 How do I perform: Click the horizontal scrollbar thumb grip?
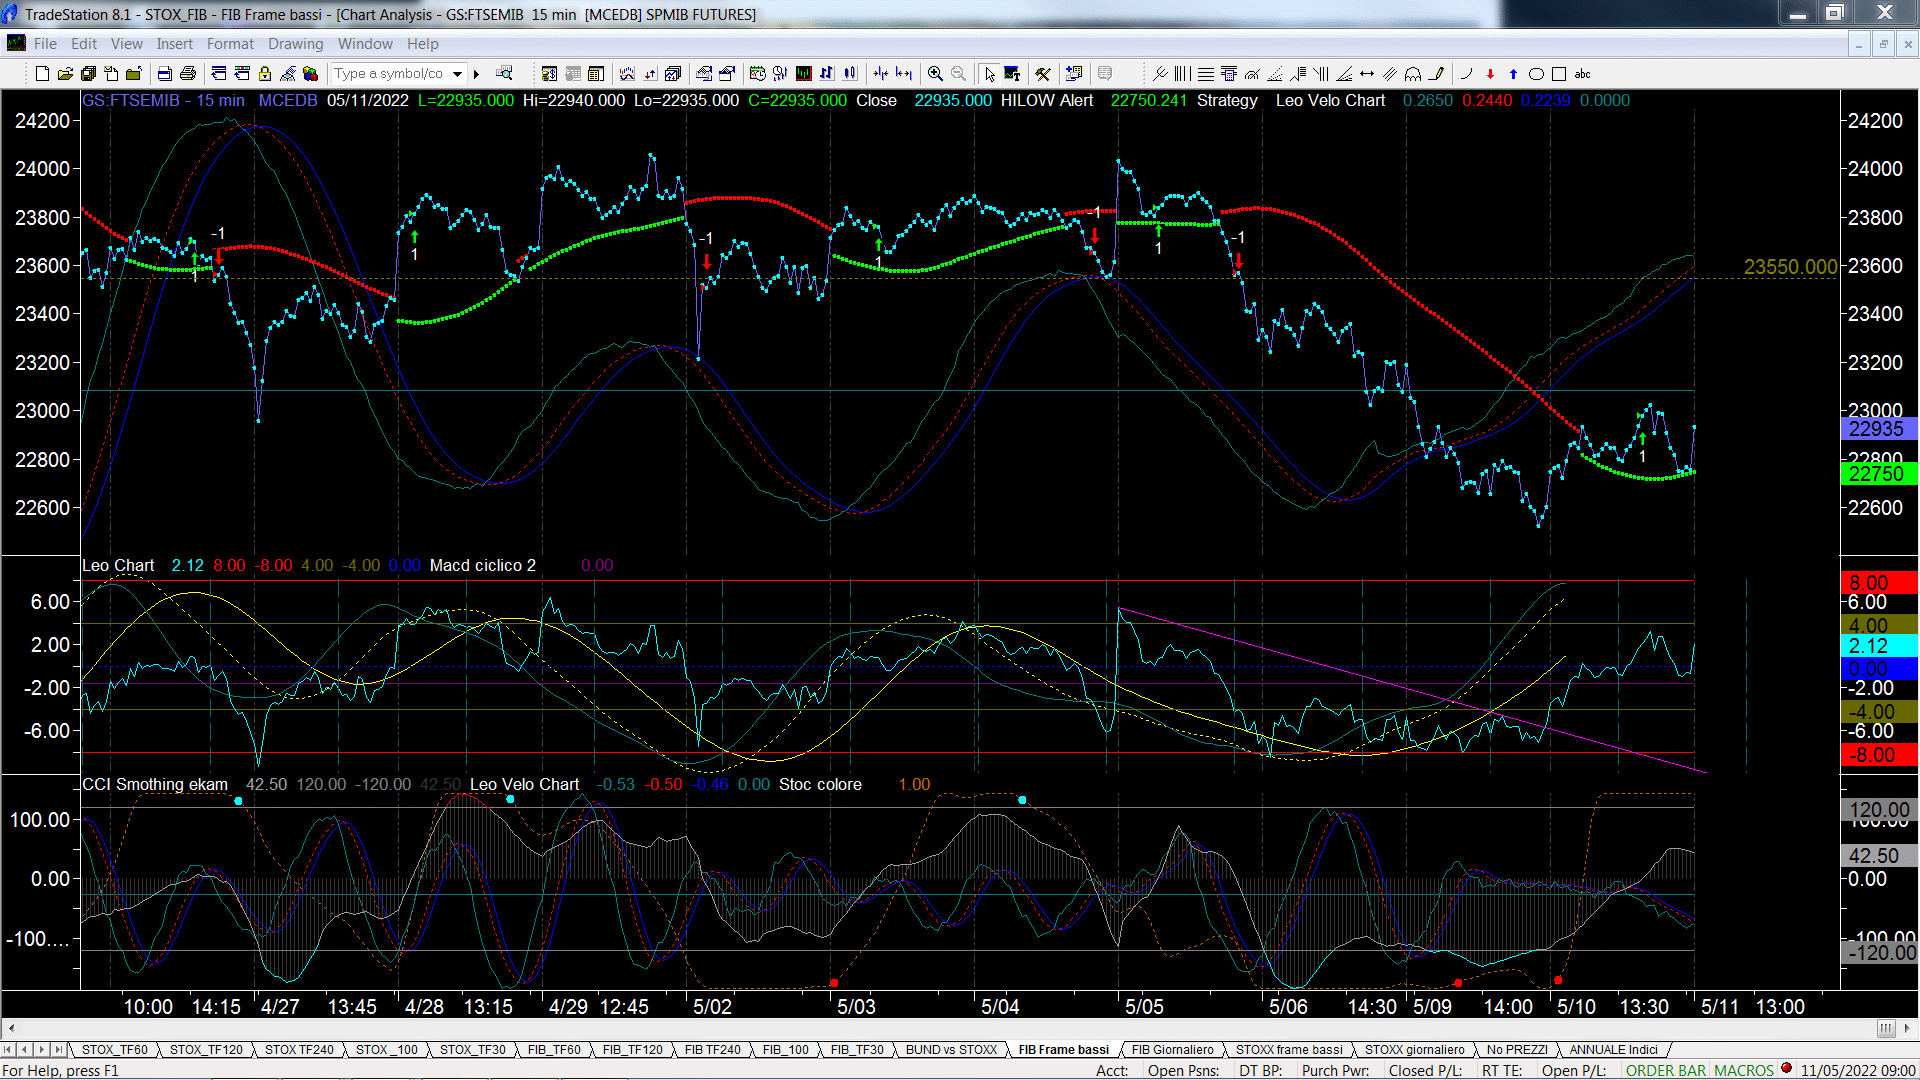coord(1886,1028)
